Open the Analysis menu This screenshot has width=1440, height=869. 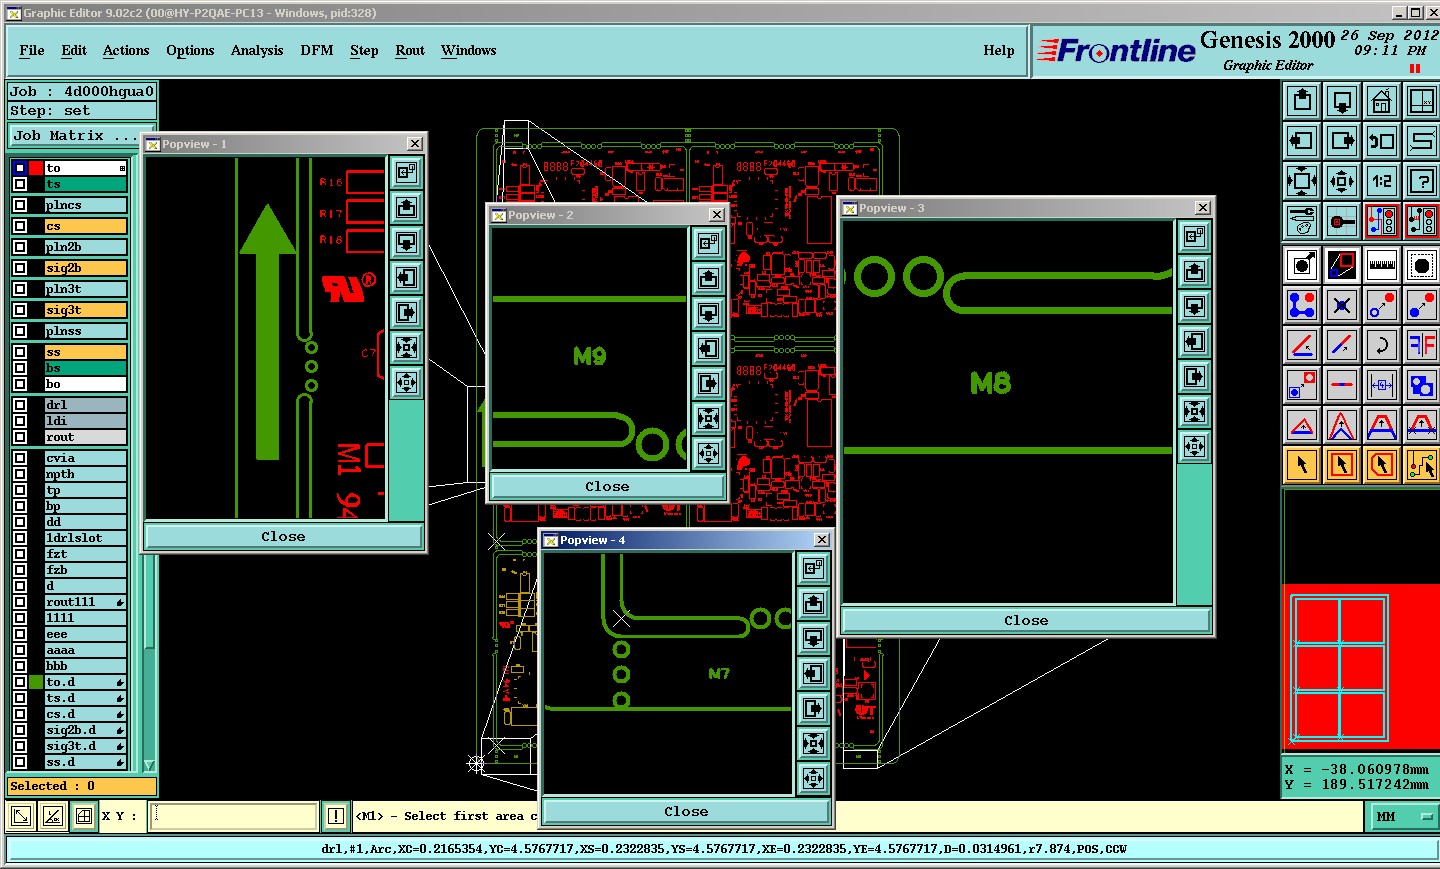(257, 50)
